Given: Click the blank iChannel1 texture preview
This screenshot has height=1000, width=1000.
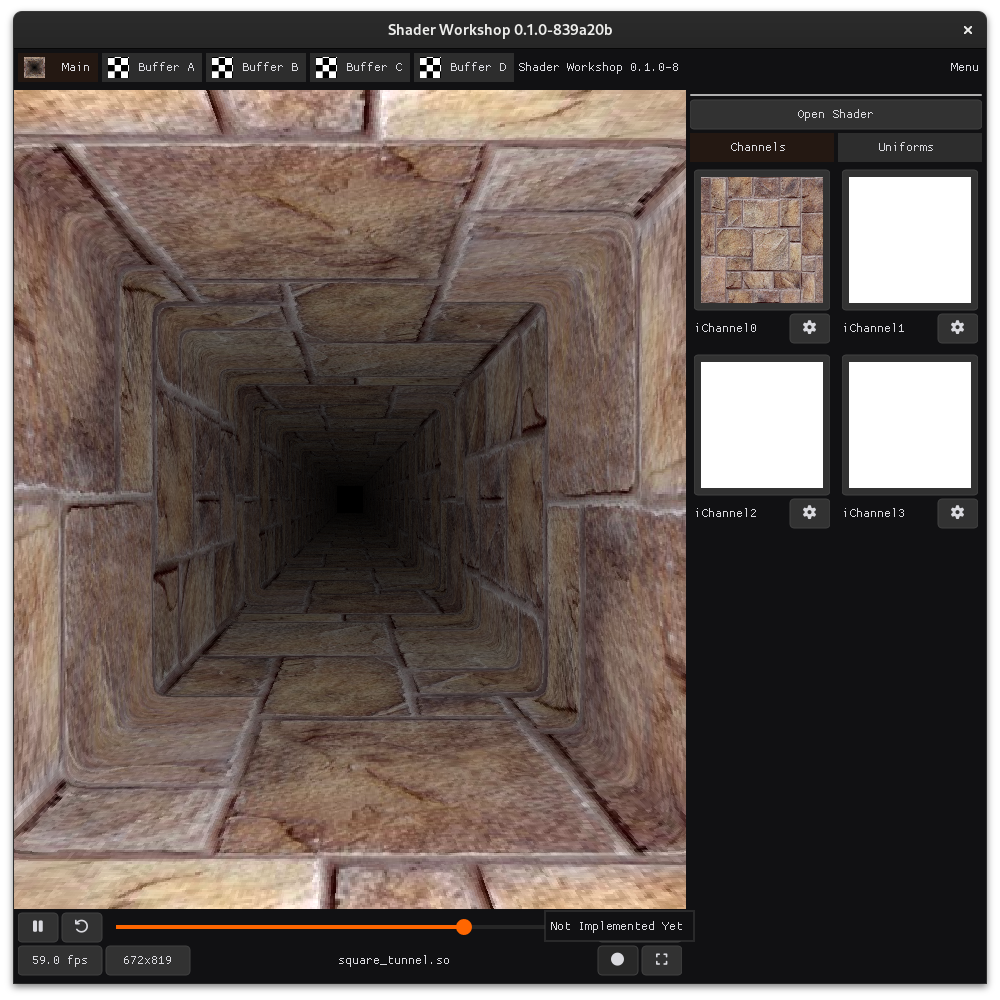Looking at the screenshot, I should [x=909, y=240].
